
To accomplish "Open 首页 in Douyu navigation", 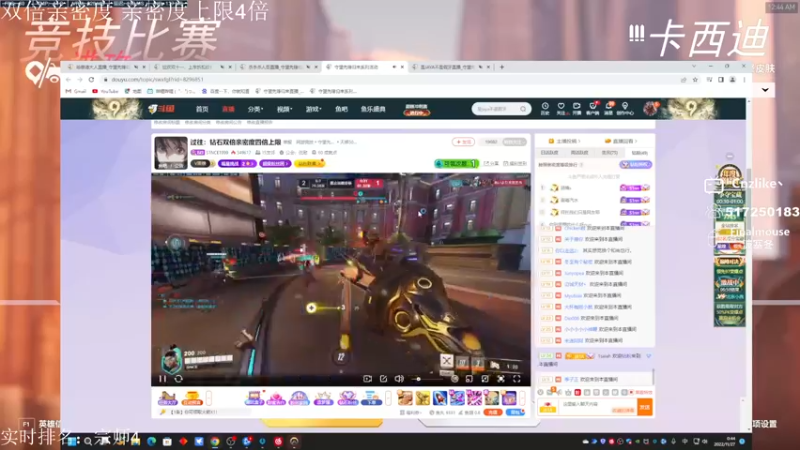I will pyautogui.click(x=202, y=109).
